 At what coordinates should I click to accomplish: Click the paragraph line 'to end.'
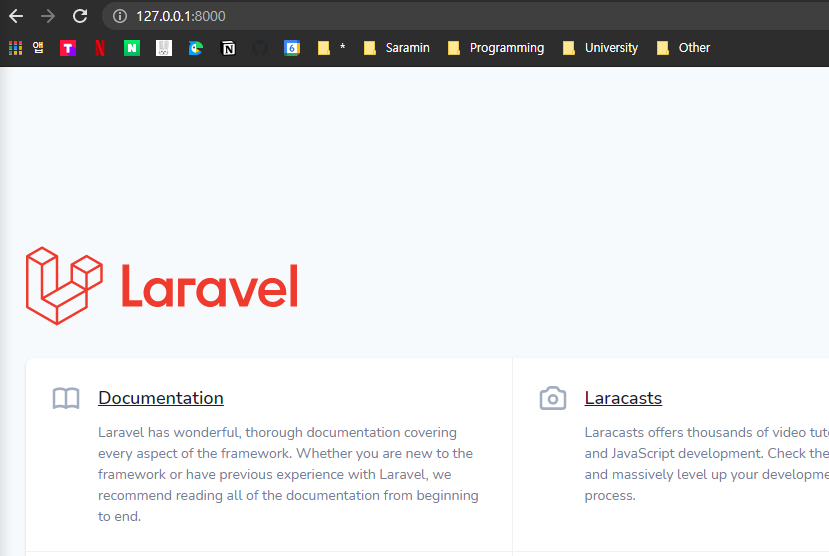119,516
